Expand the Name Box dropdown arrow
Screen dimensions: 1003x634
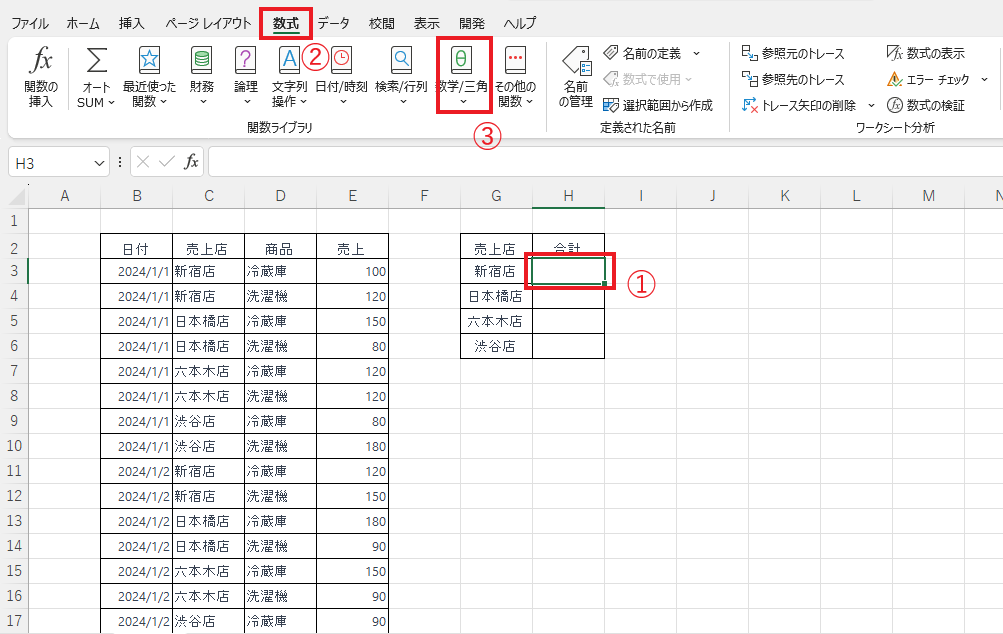pos(99,163)
